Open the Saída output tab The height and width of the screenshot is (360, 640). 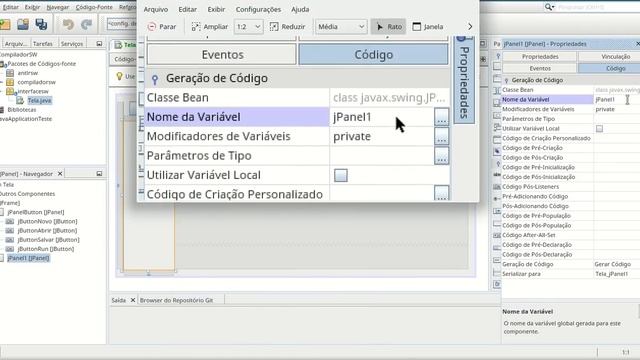(x=118, y=300)
